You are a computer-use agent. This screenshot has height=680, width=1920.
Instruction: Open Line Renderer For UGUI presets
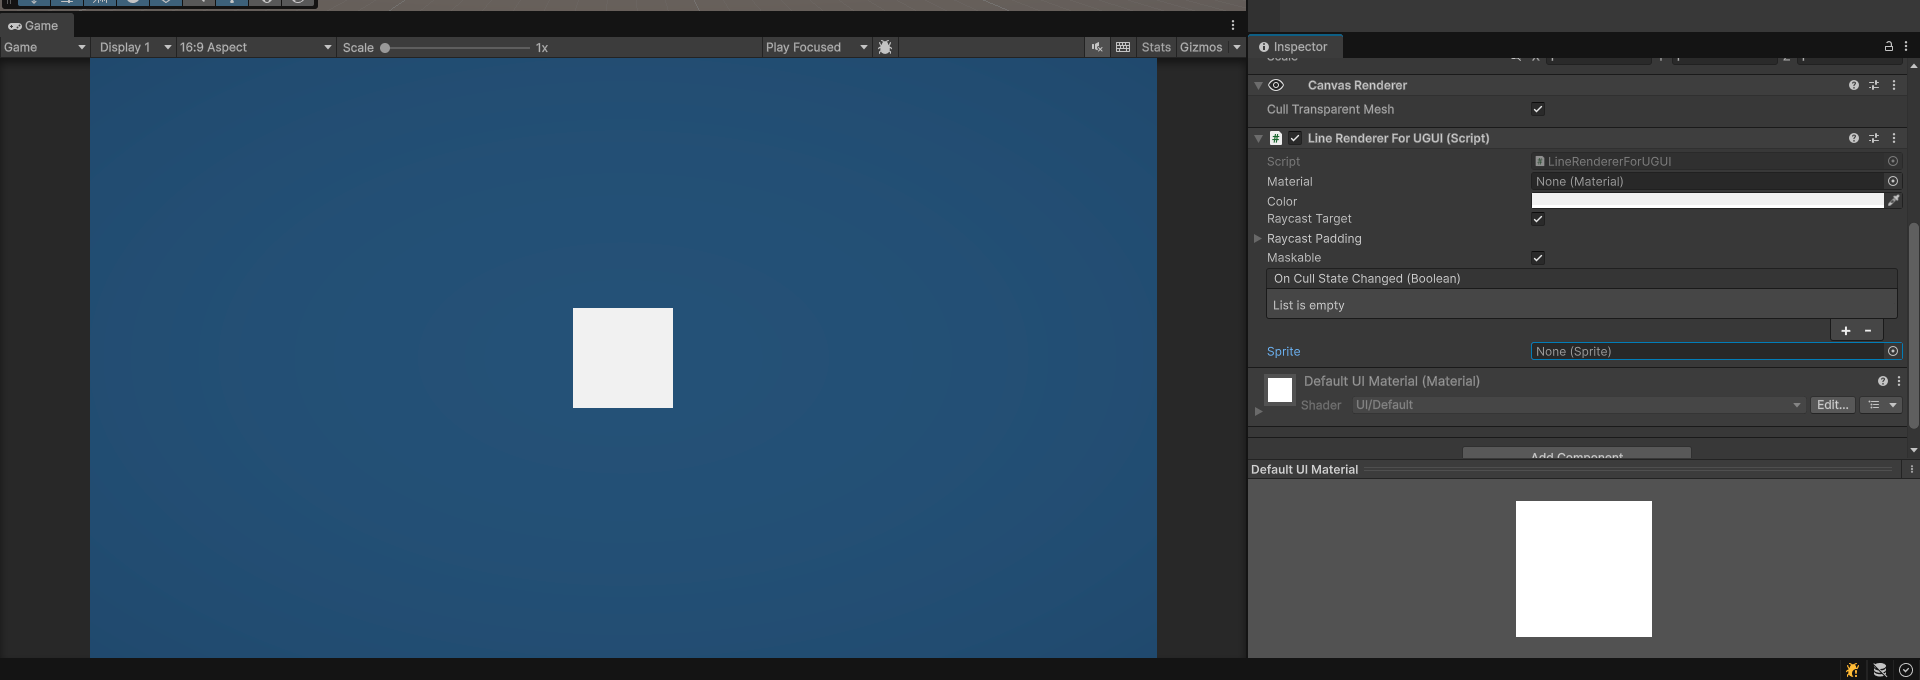(x=1874, y=138)
